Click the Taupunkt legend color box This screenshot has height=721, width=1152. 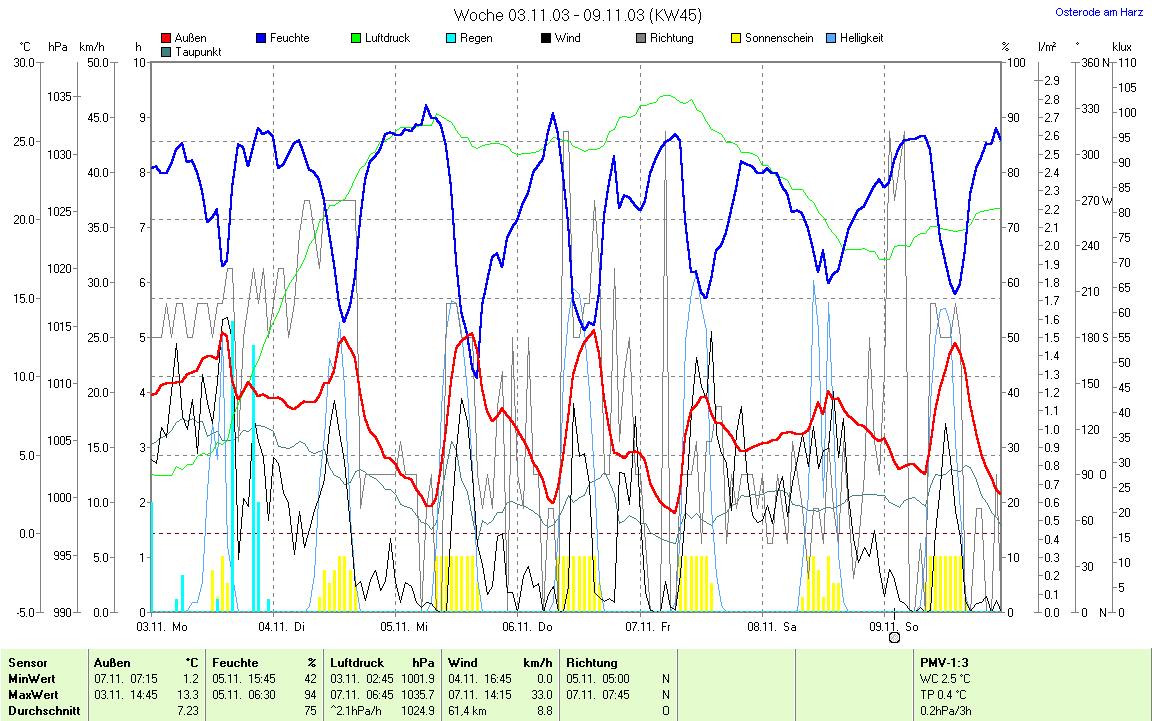click(166, 52)
